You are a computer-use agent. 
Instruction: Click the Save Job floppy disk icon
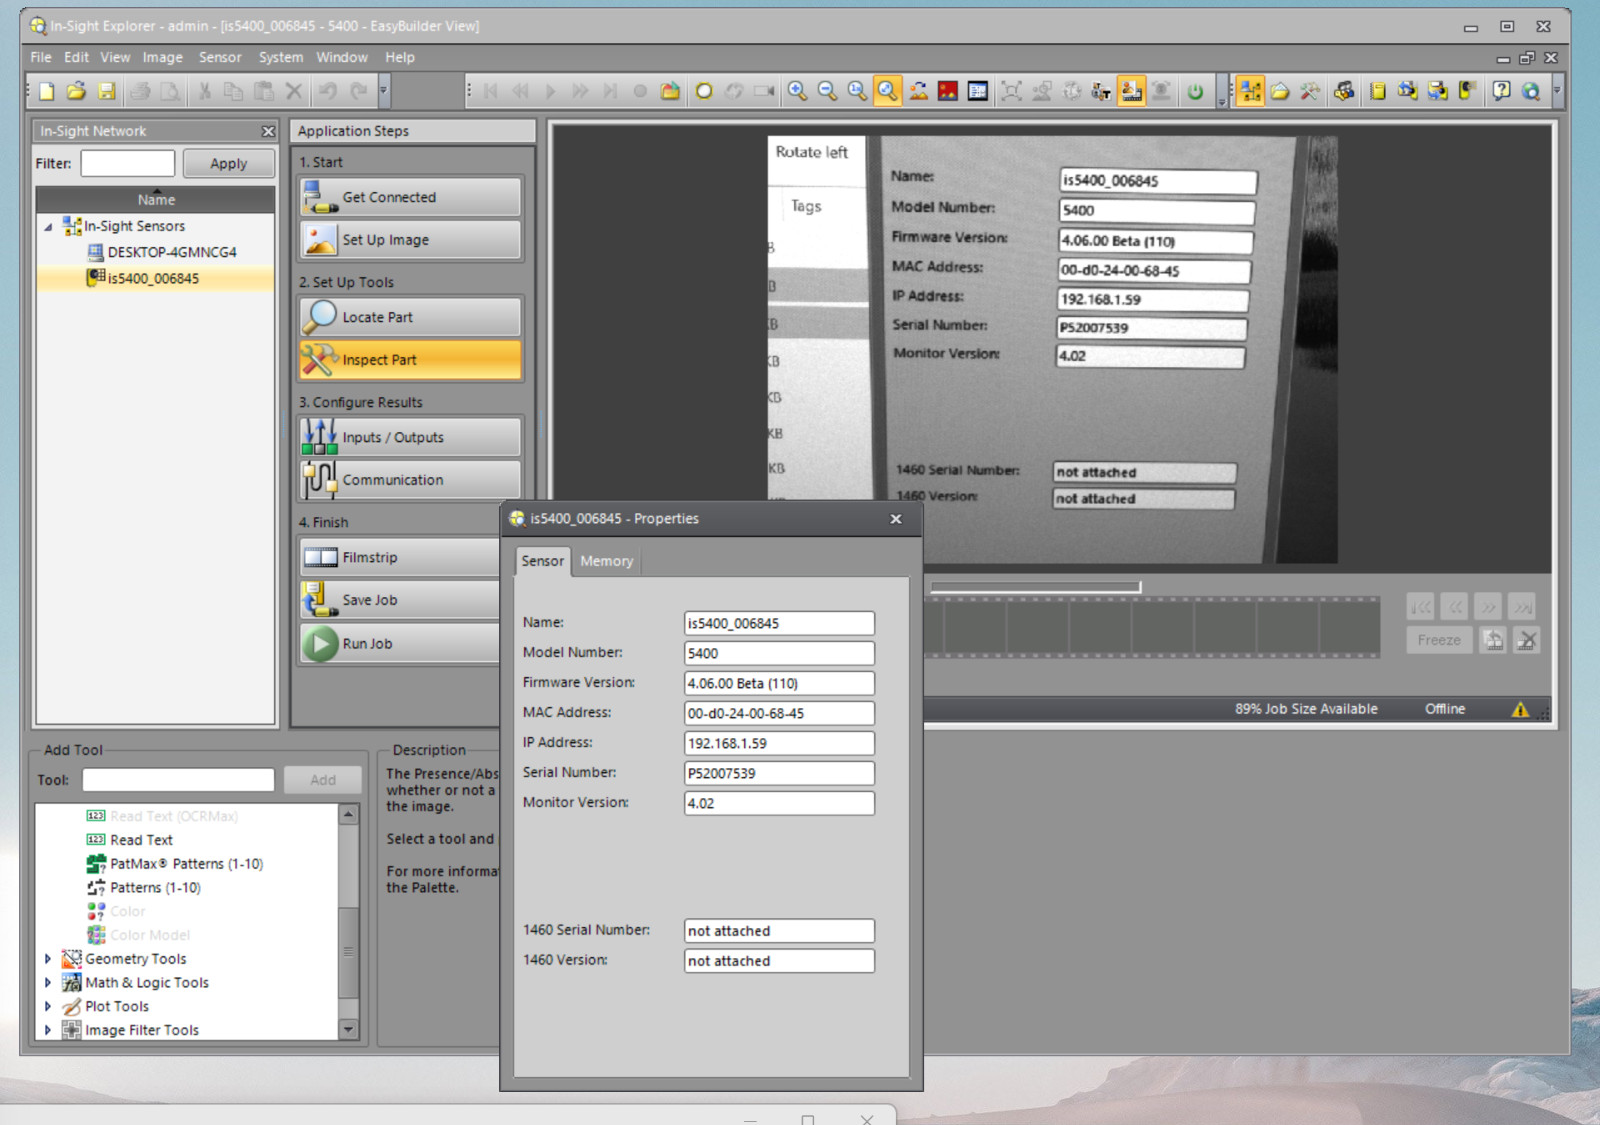(x=106, y=92)
